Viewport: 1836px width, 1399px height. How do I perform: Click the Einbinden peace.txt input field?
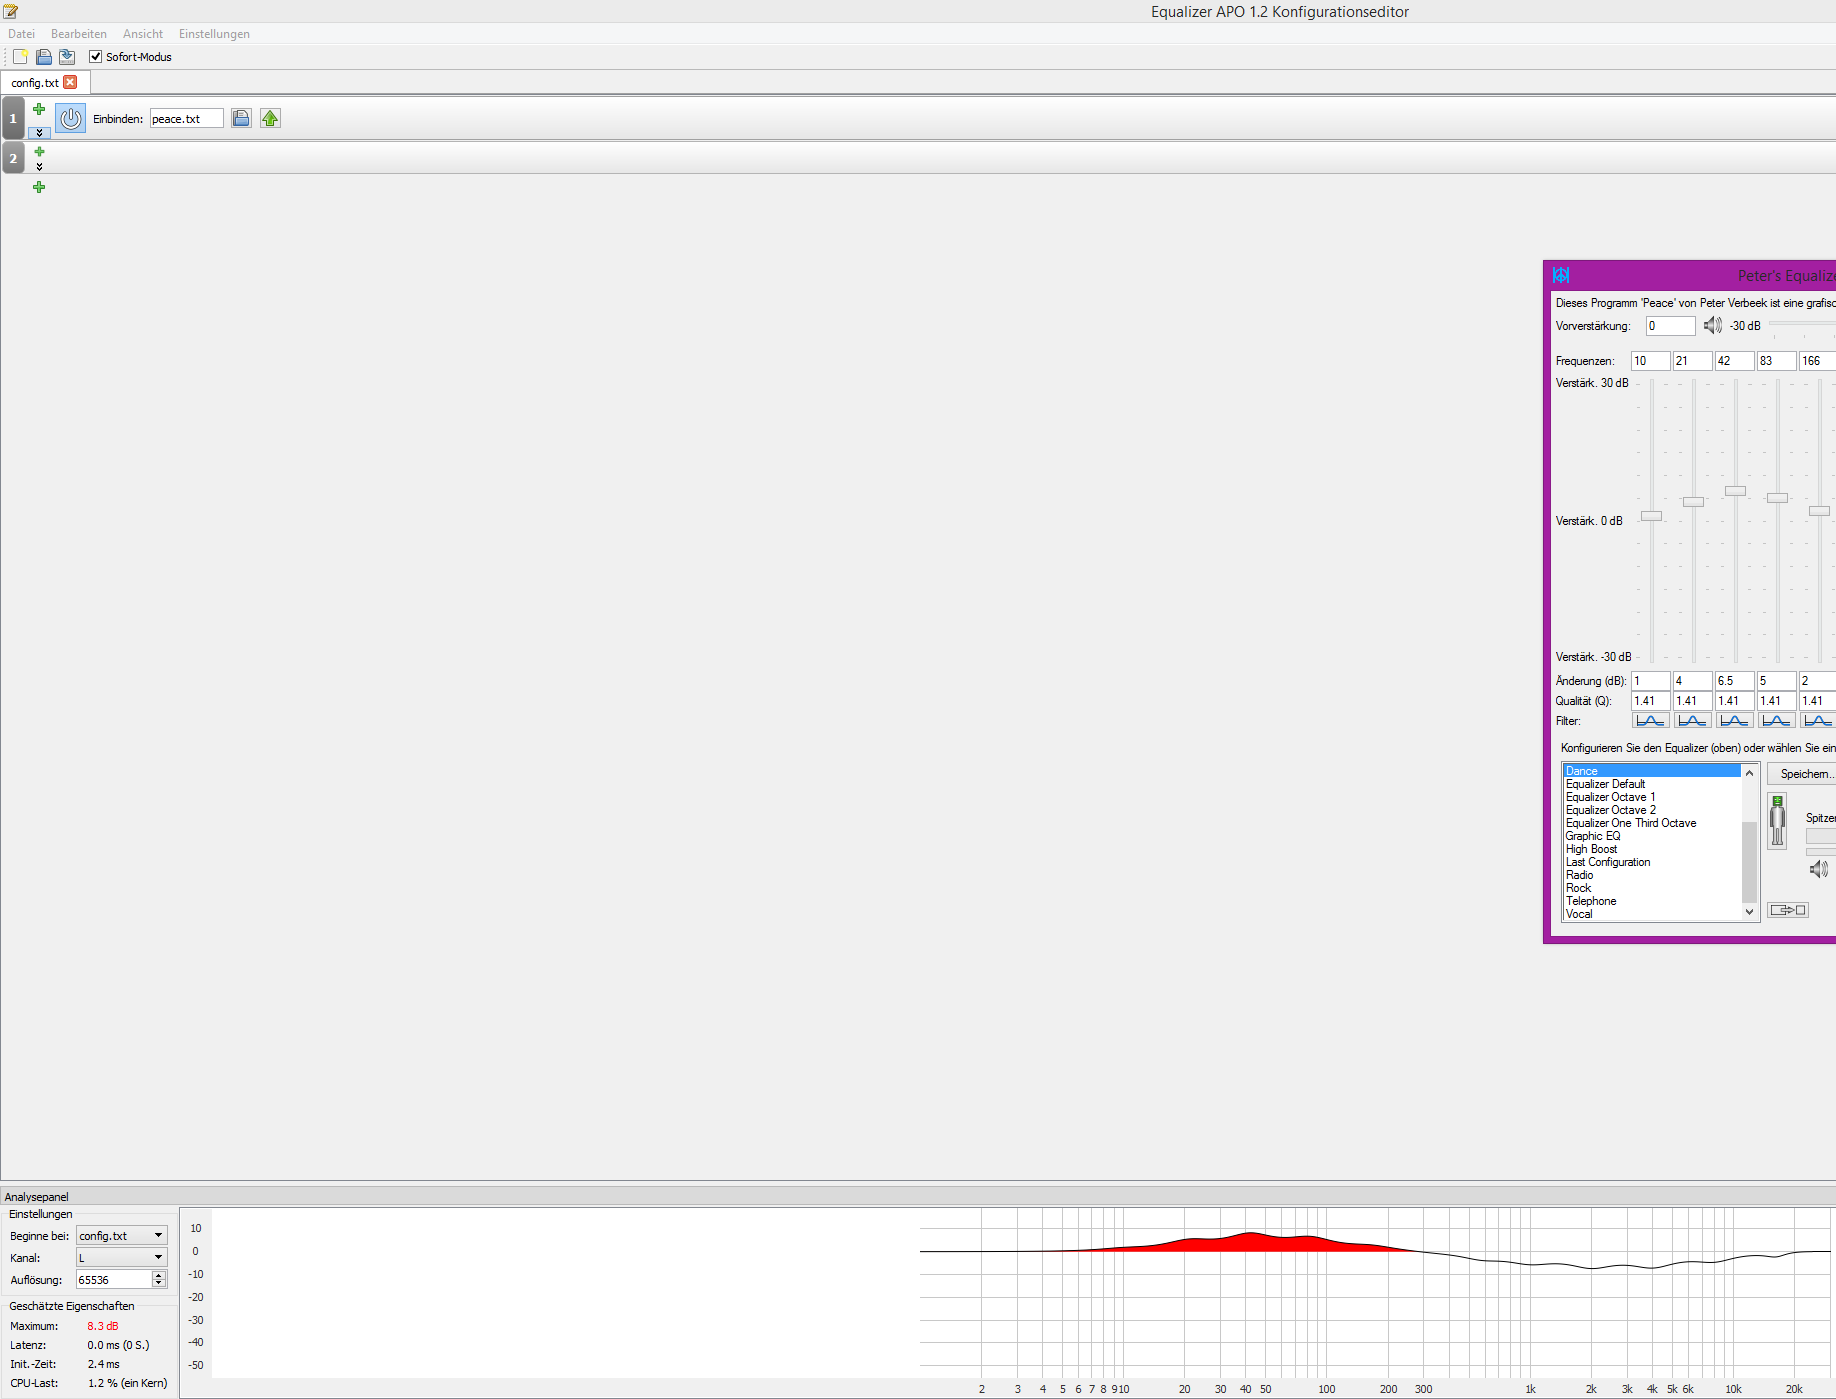coord(187,119)
